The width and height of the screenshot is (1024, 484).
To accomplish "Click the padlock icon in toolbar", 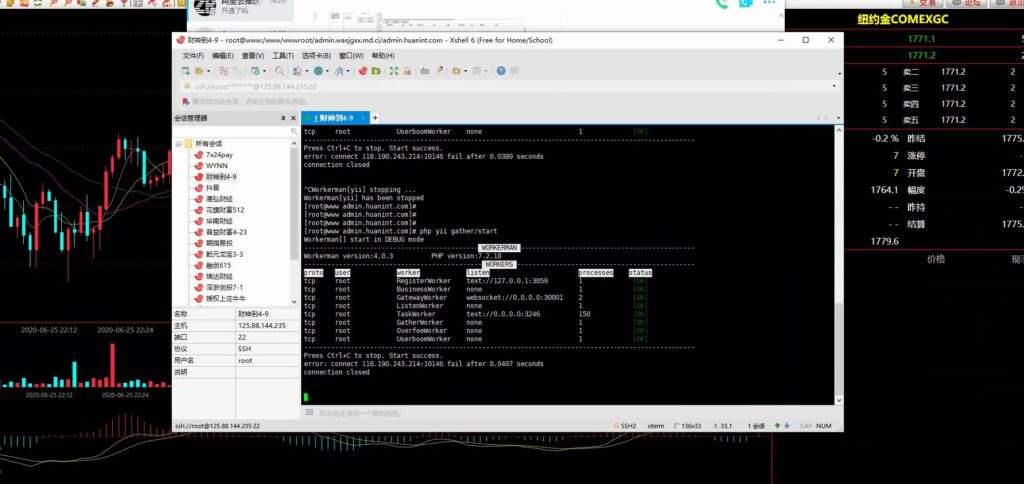I will [x=408, y=71].
